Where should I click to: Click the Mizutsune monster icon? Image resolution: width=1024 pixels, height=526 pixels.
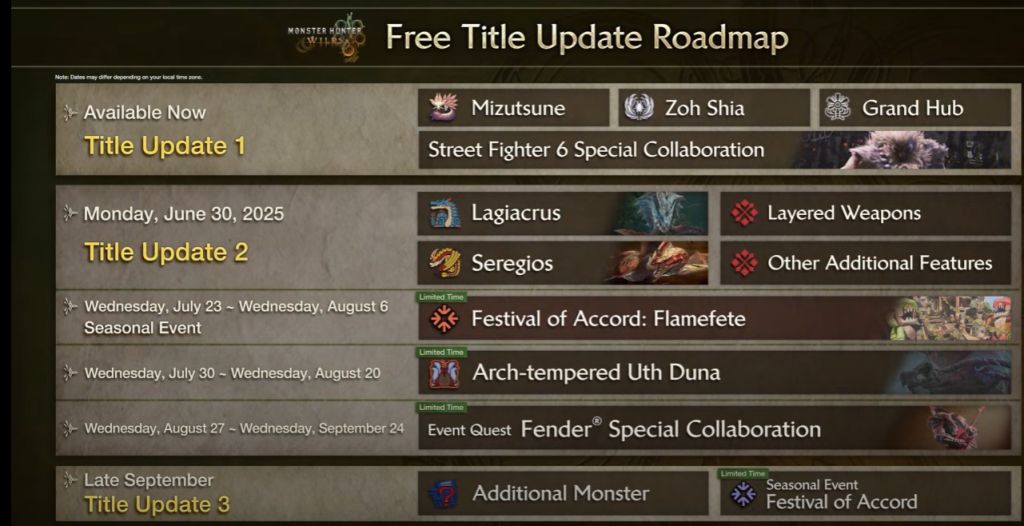coord(443,107)
